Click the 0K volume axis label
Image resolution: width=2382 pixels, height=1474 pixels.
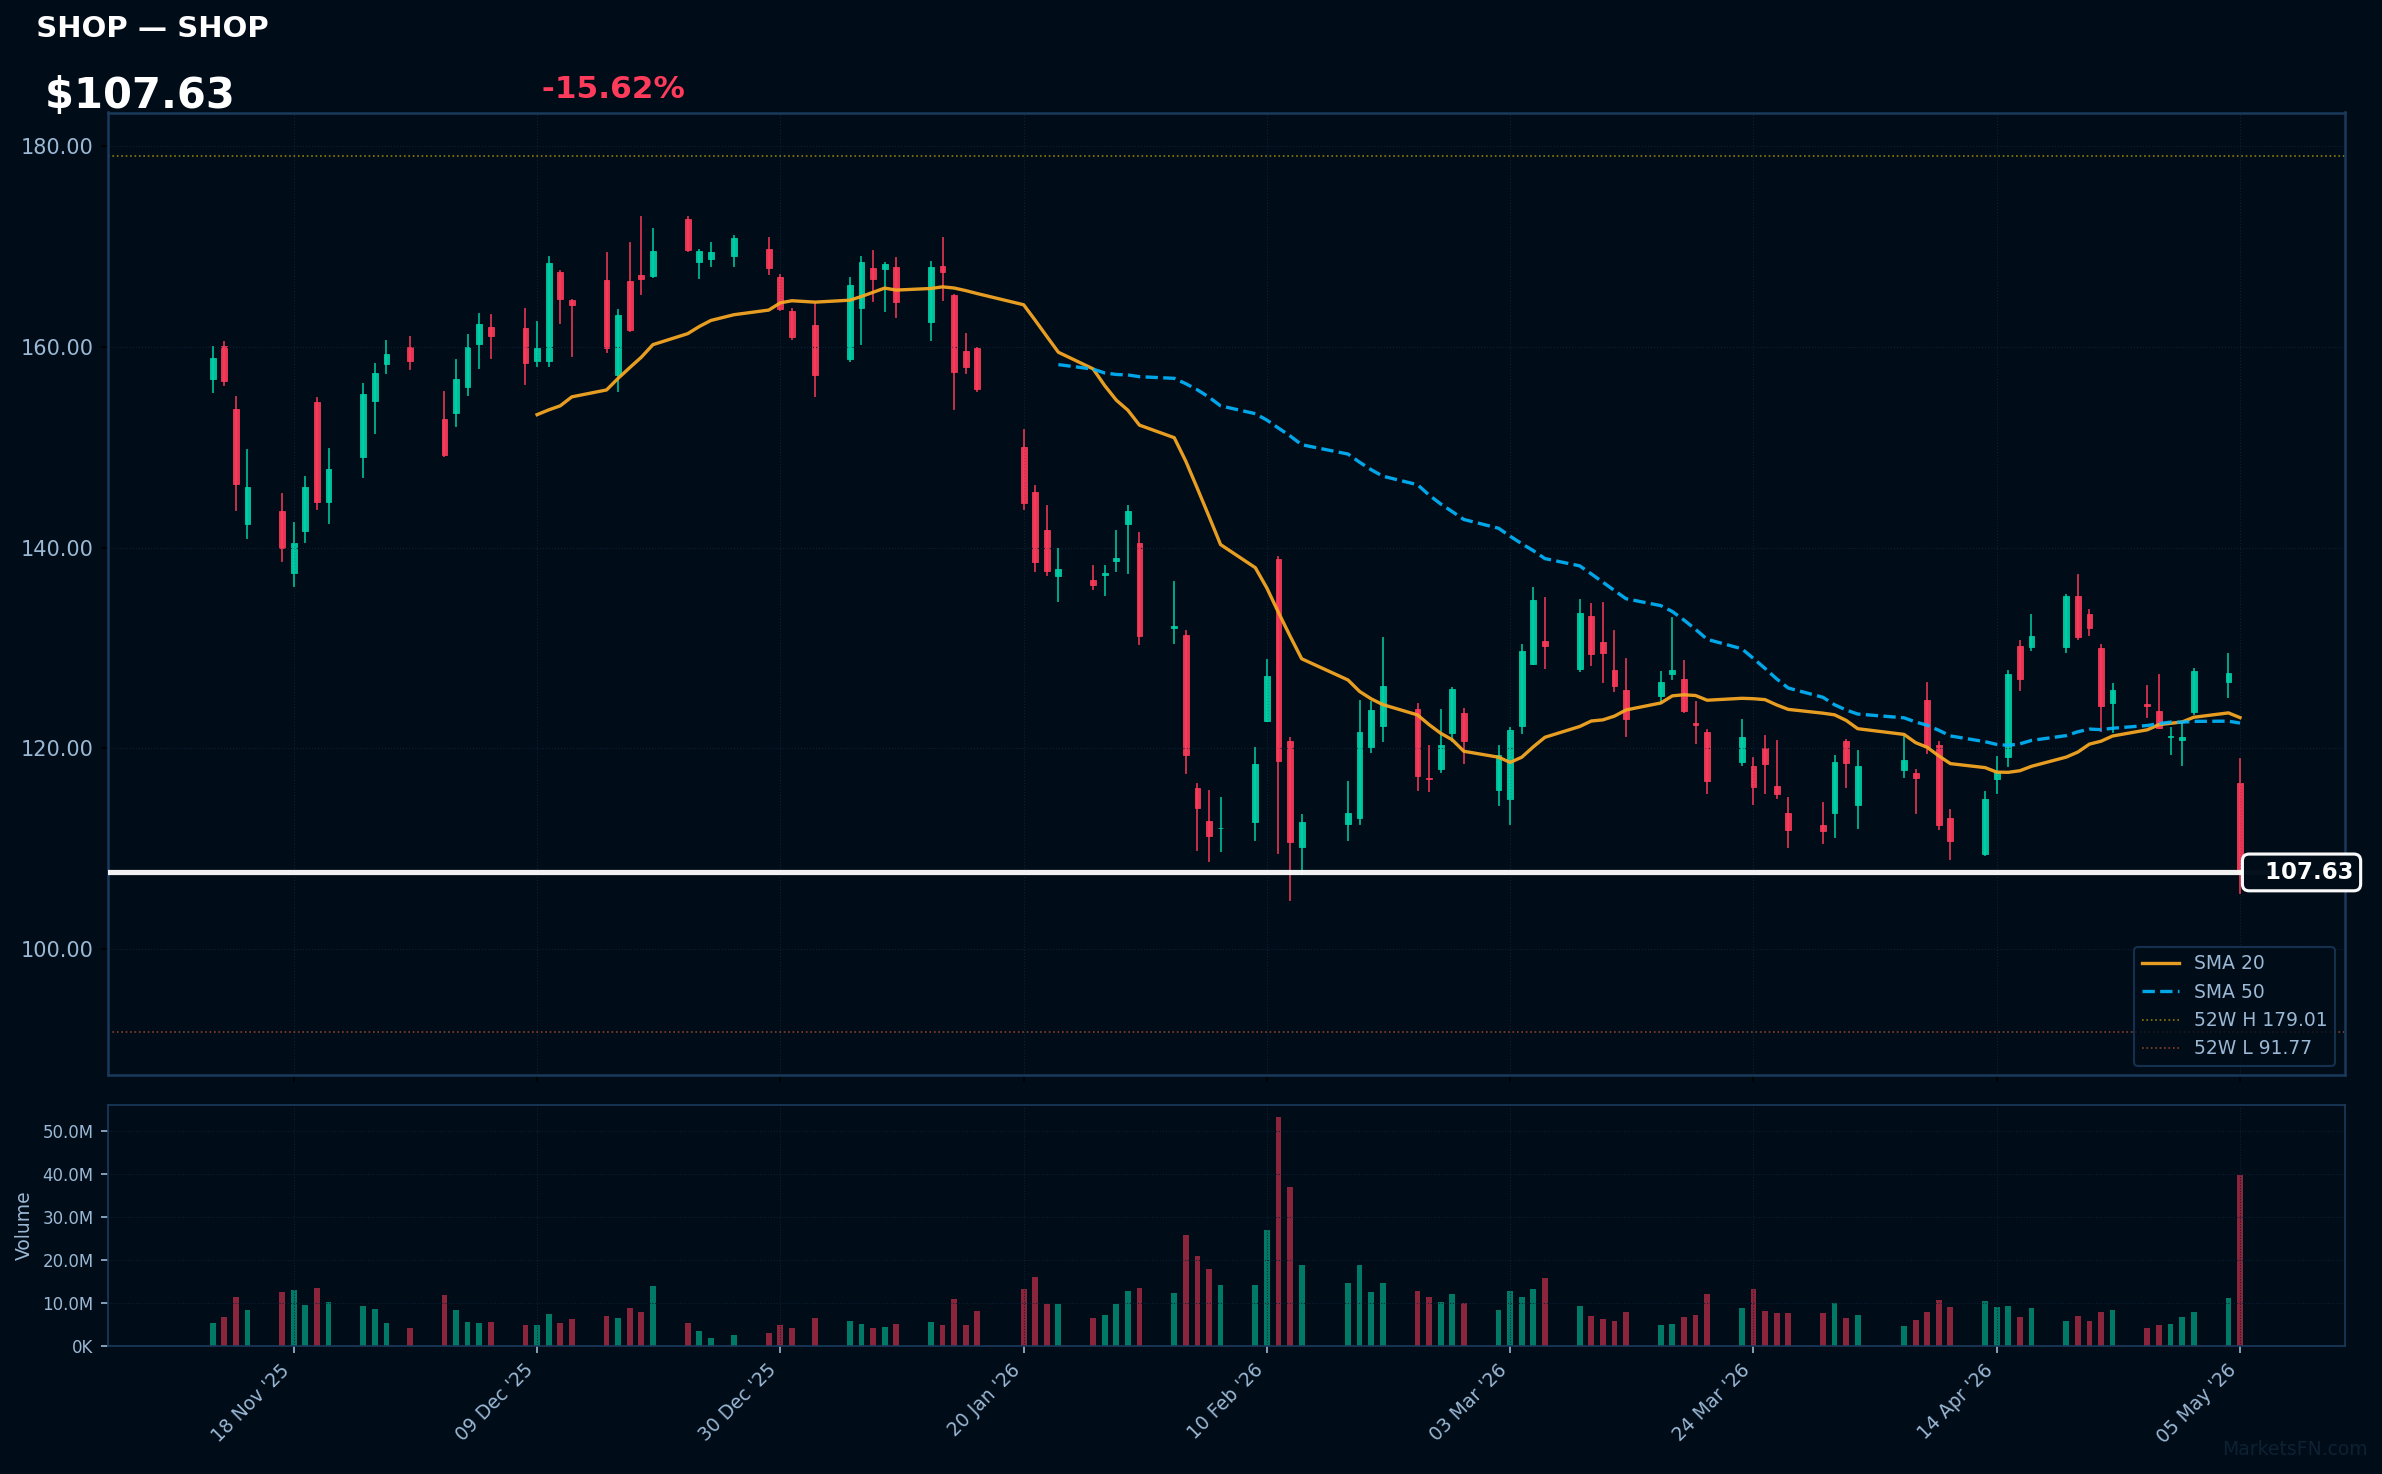coord(82,1347)
